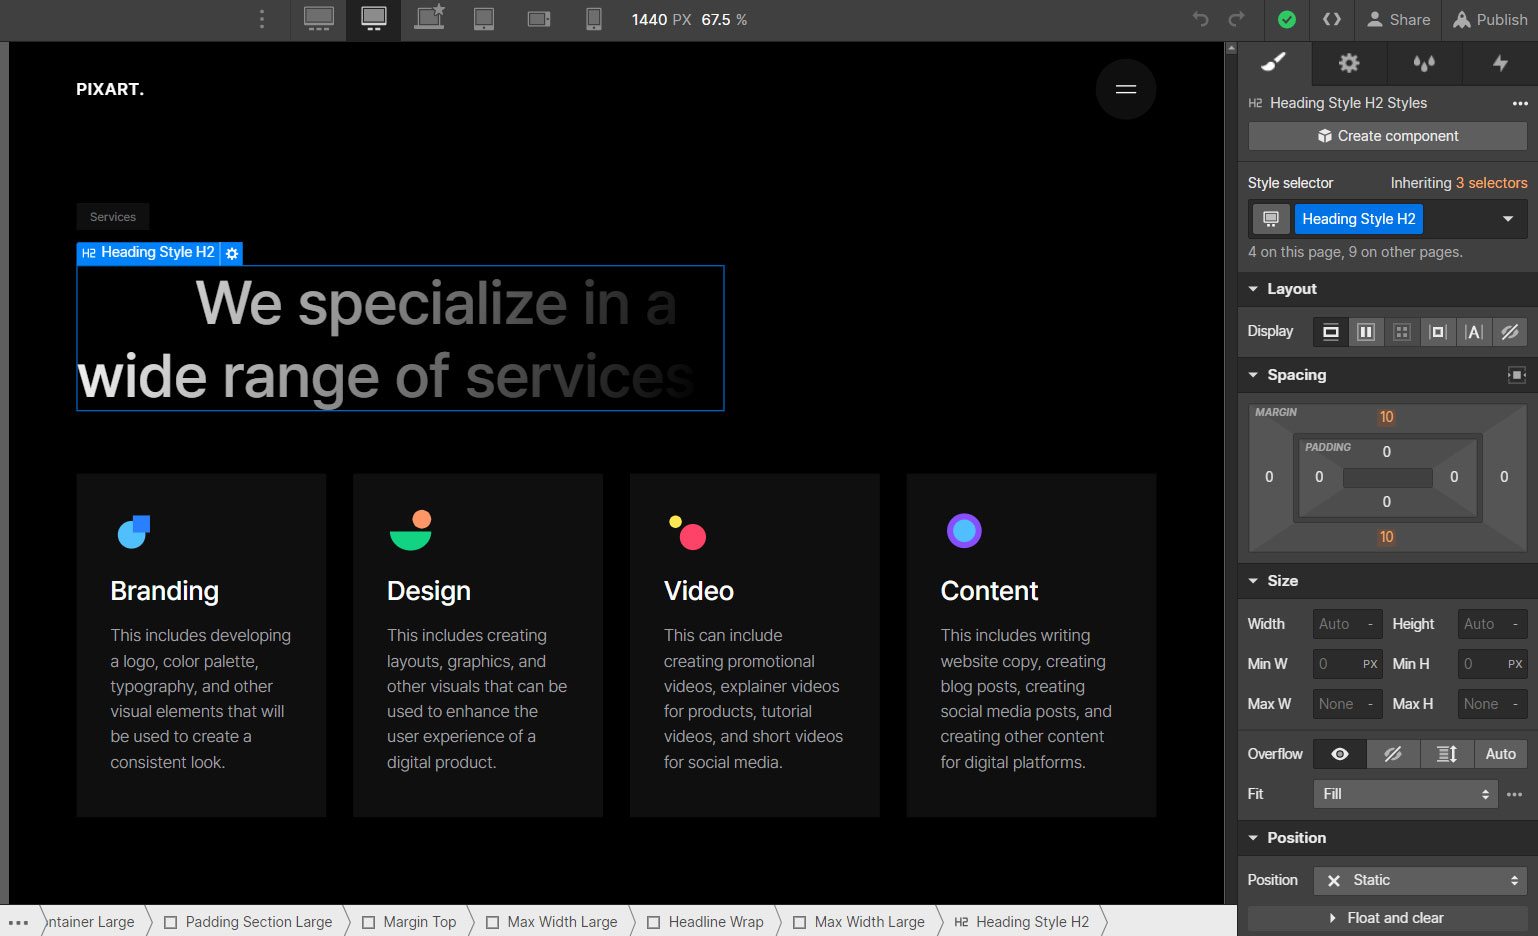
Task: Open the larger desktop breakpoint with star icon
Action: tap(429, 19)
